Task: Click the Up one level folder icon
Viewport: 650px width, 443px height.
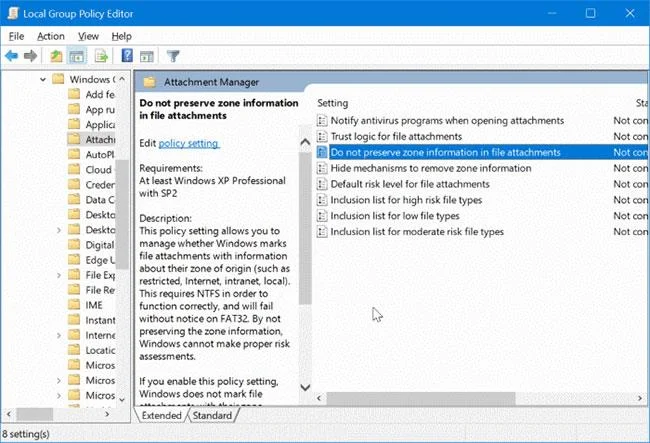Action: coord(56,56)
